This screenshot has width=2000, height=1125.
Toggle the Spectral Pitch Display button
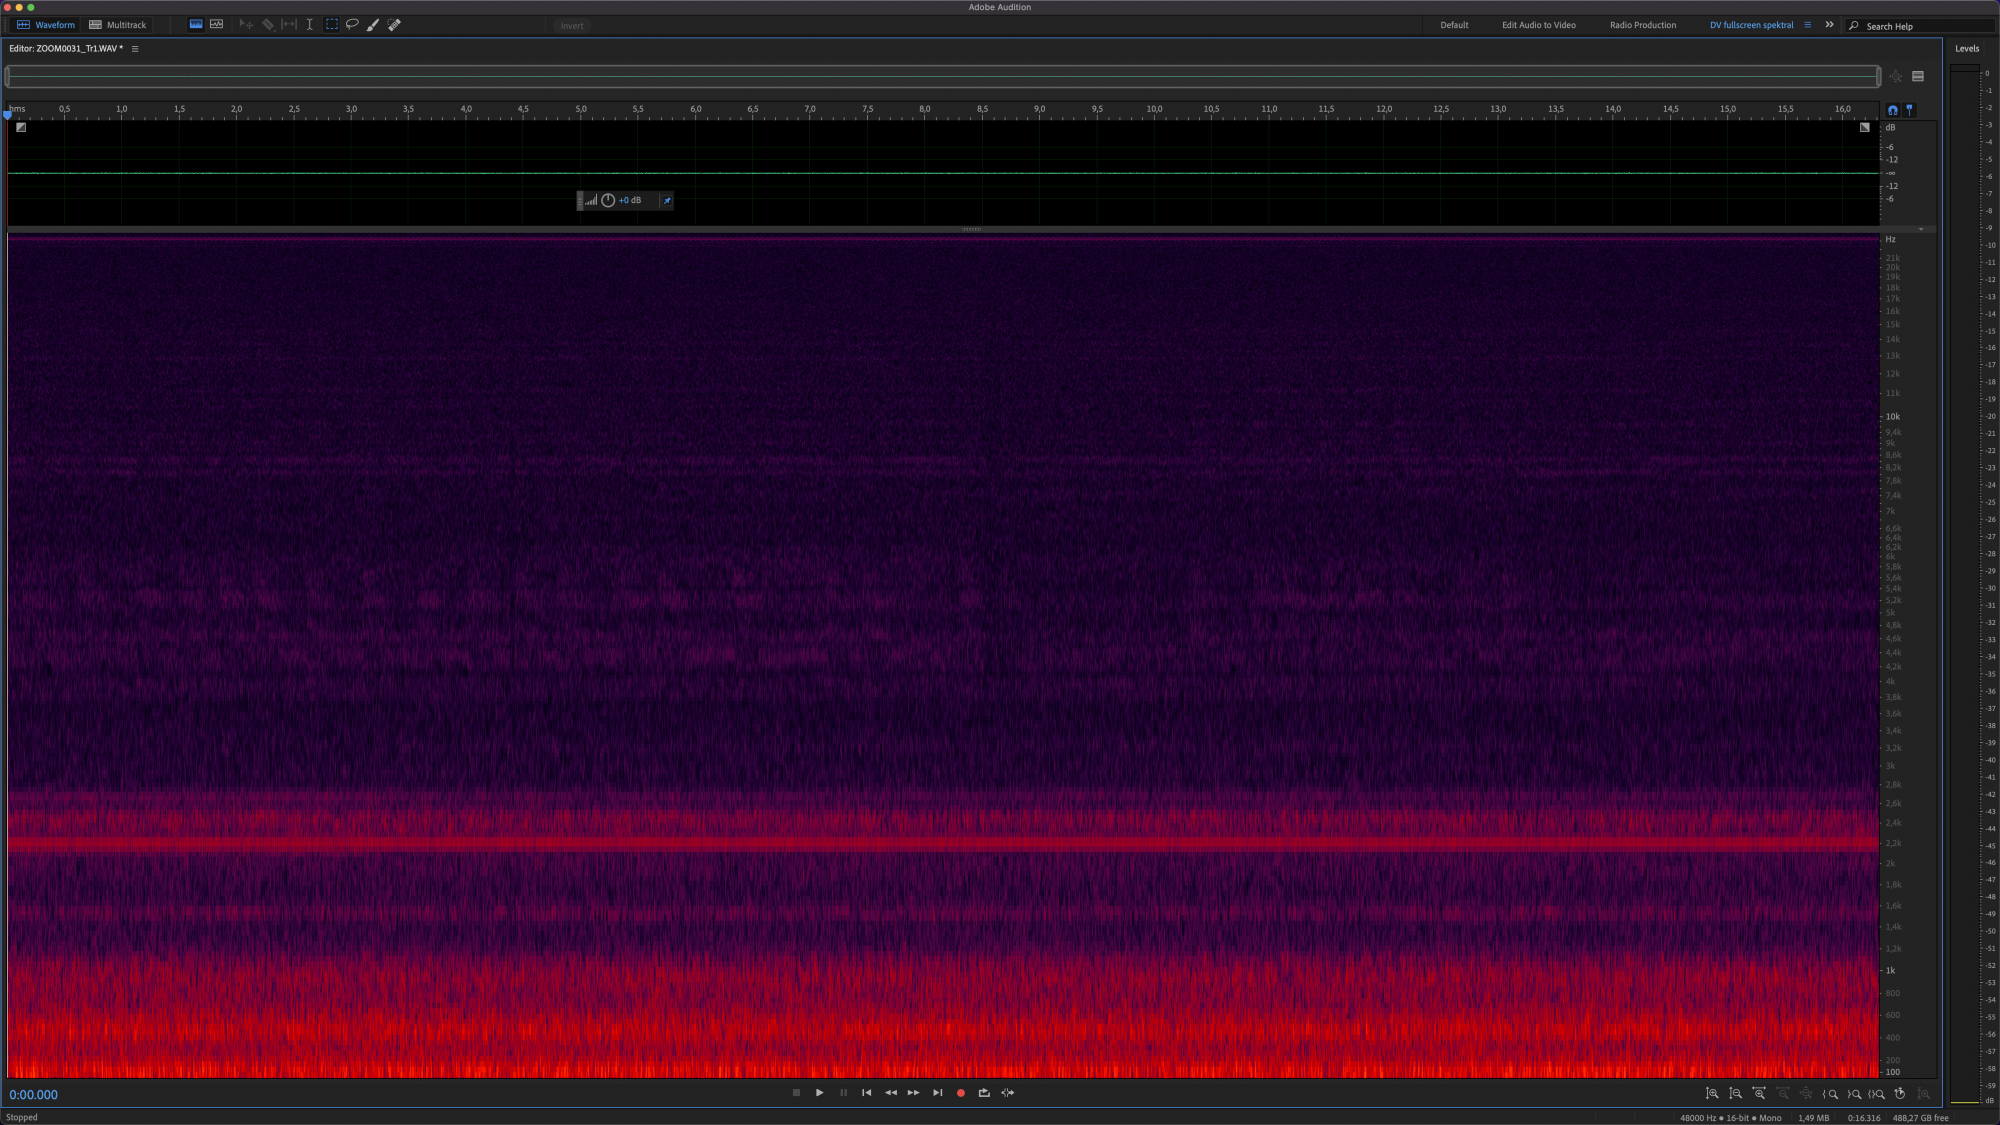[216, 25]
